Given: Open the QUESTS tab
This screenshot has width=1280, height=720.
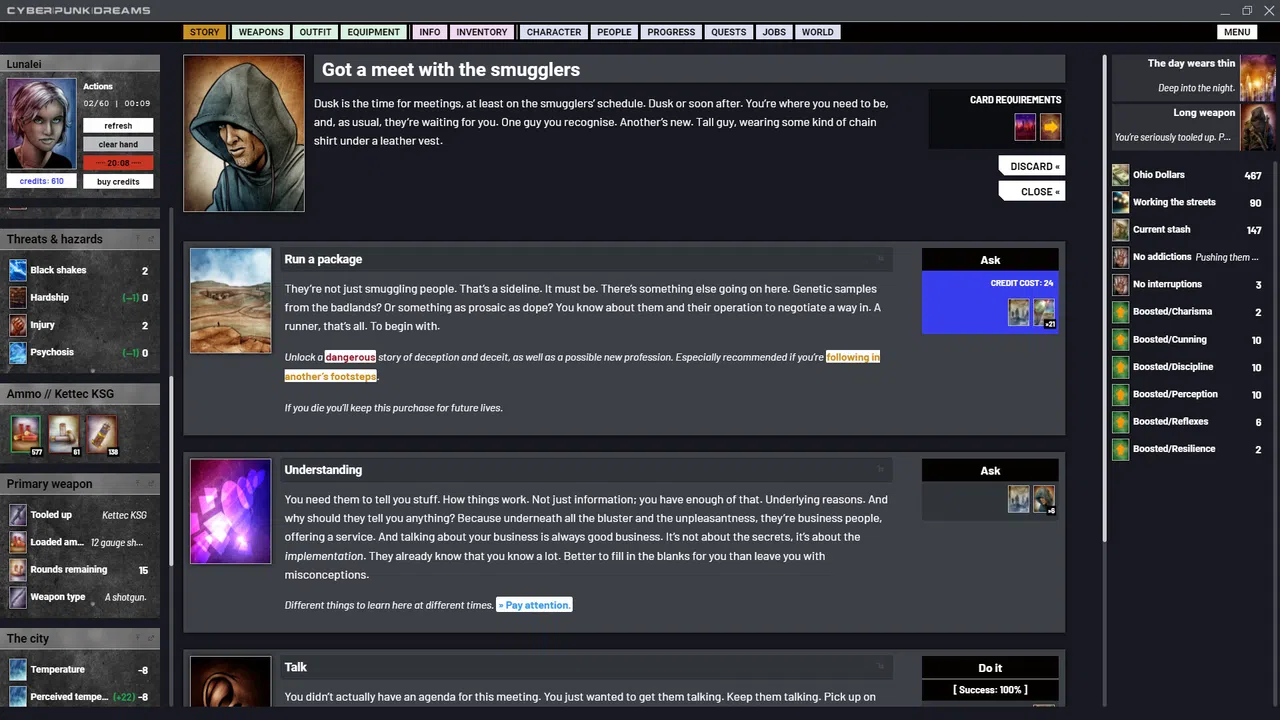Looking at the screenshot, I should pos(729,32).
